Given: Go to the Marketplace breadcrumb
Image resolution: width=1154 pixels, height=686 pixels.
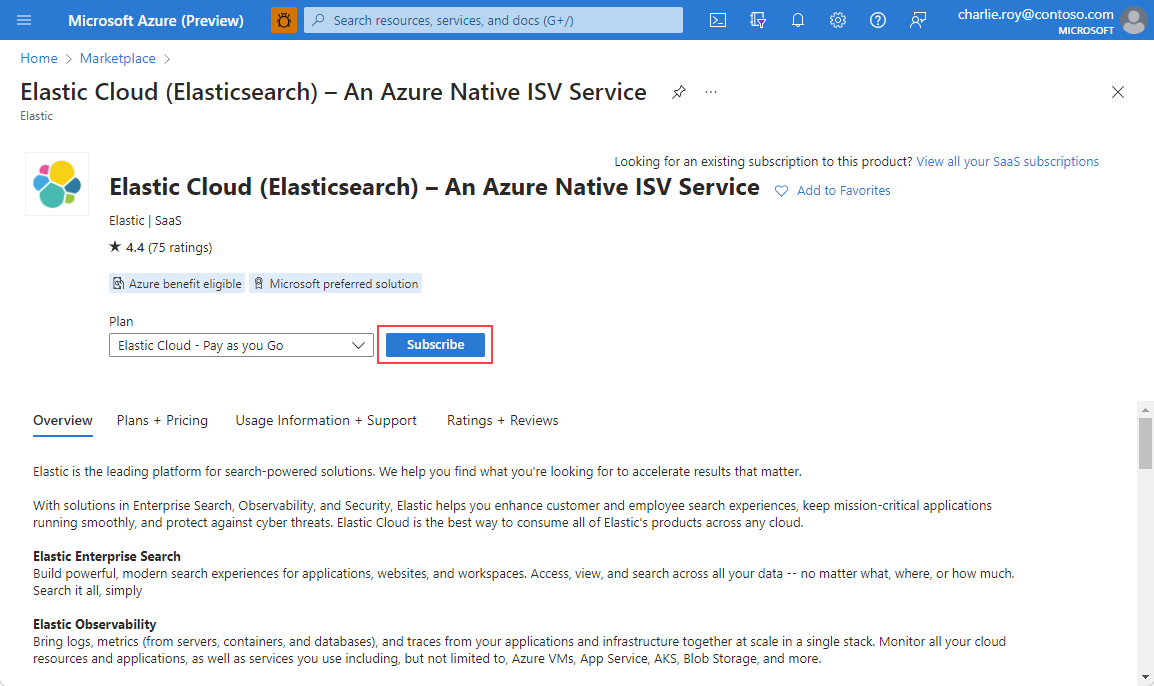Looking at the screenshot, I should pos(118,58).
